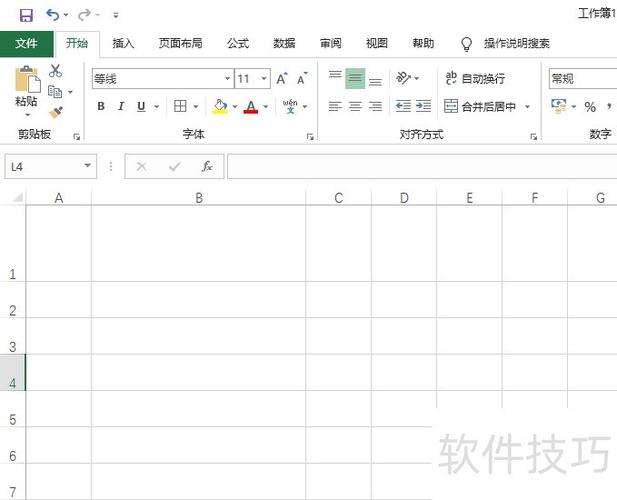Click the Save icon in quick access toolbar
The image size is (617, 500).
point(26,15)
